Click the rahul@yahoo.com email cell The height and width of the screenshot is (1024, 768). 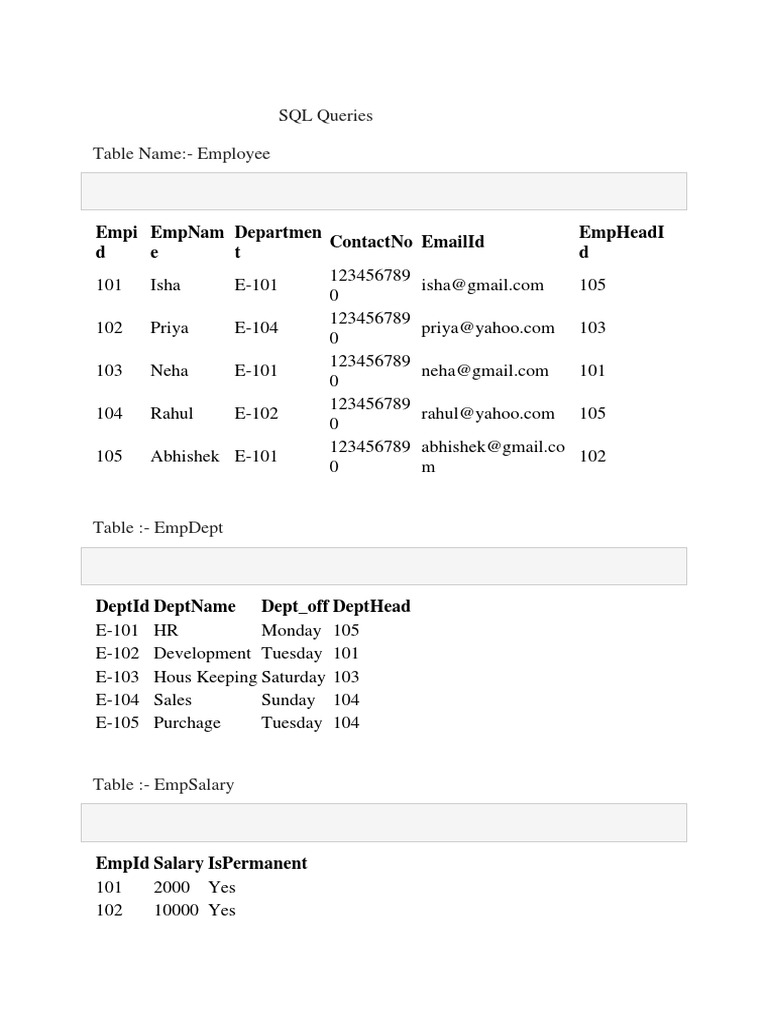(x=488, y=414)
